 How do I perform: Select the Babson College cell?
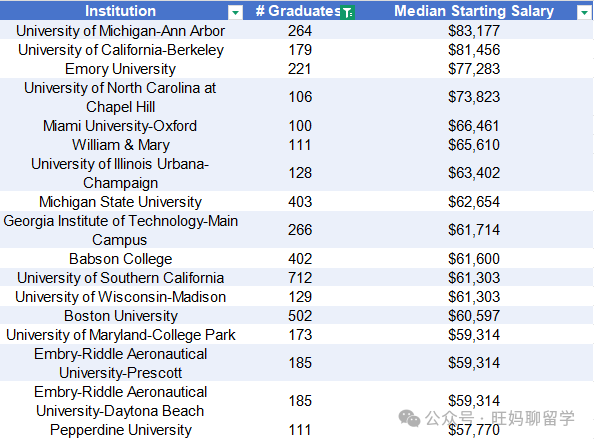coord(120,259)
